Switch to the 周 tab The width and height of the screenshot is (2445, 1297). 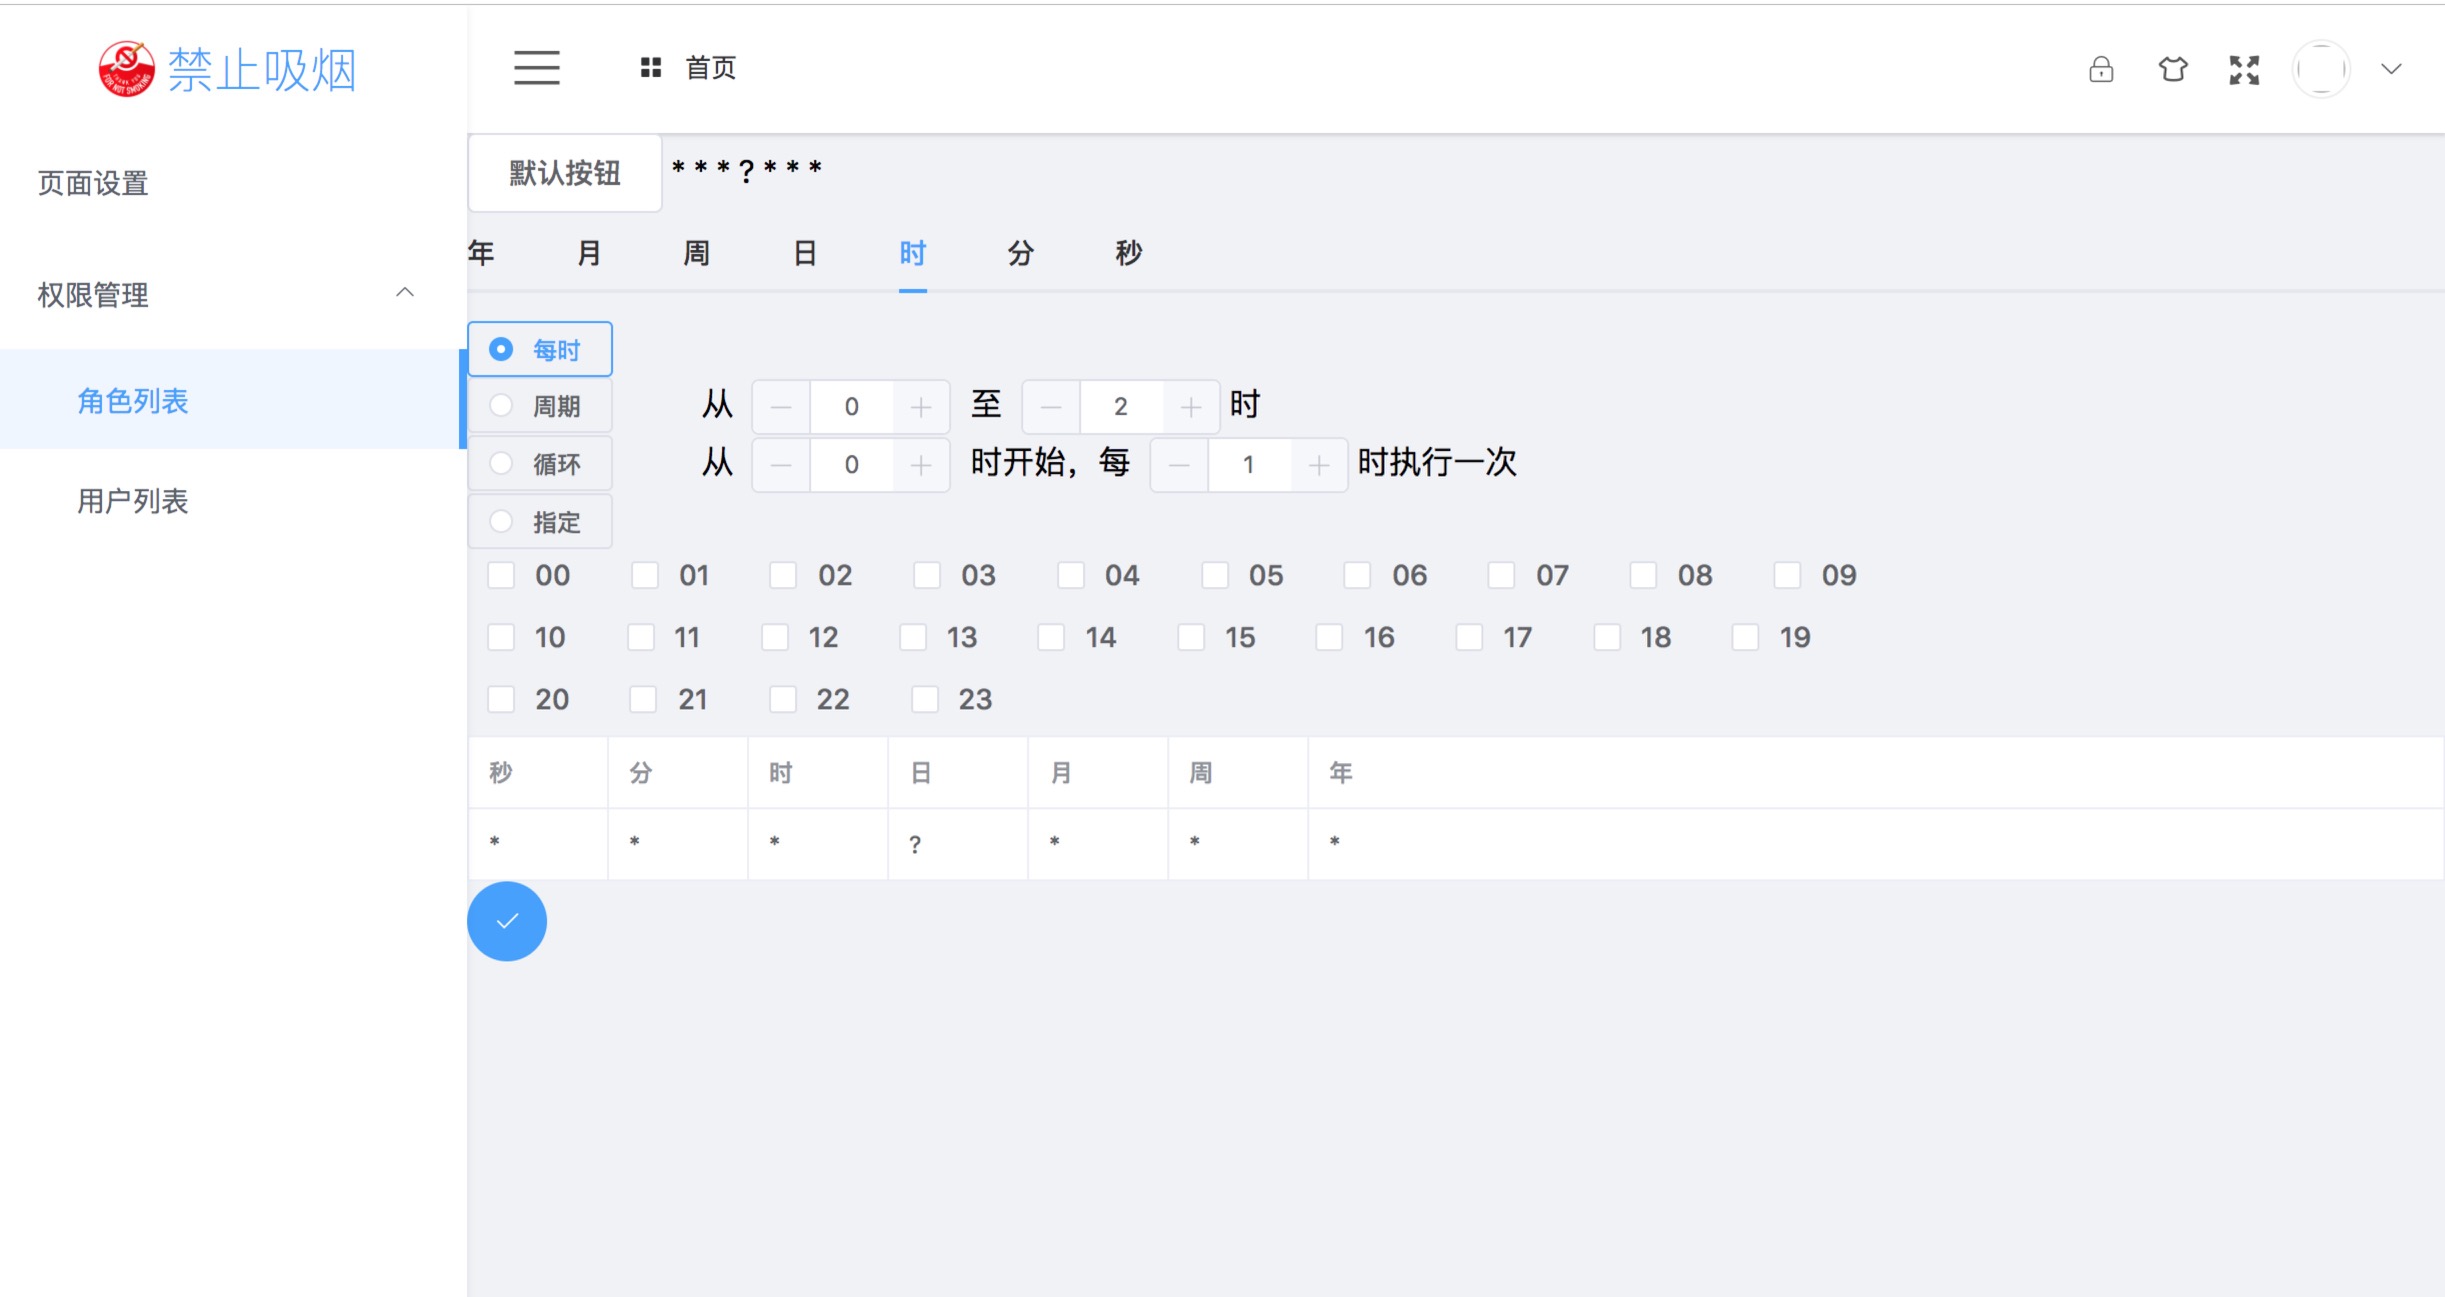696,253
